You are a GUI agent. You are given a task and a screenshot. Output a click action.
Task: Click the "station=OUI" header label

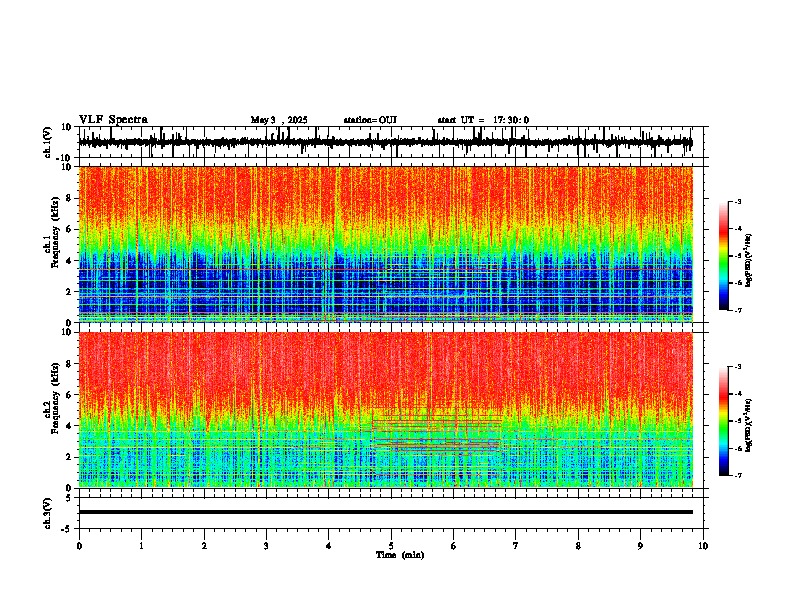(370, 120)
